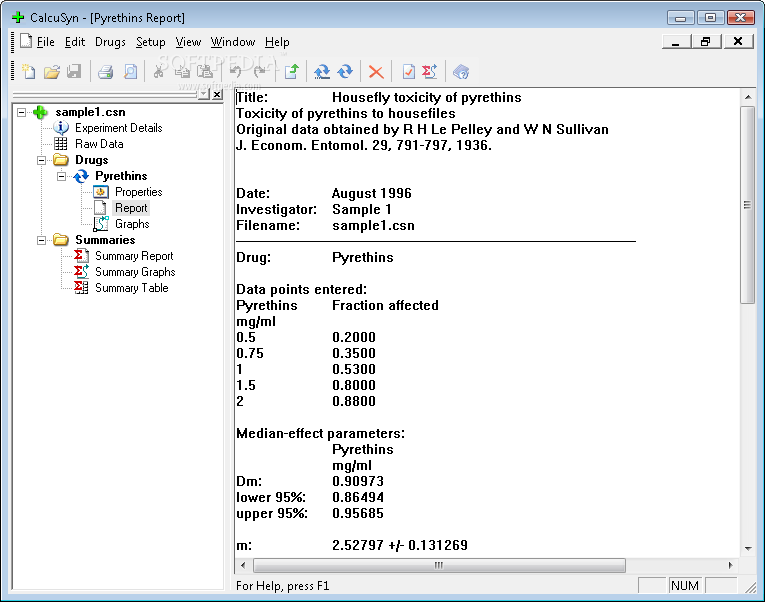This screenshot has height=602, width=765.
Task: Click the horizontal scrollbar thumb
Action: [439, 565]
